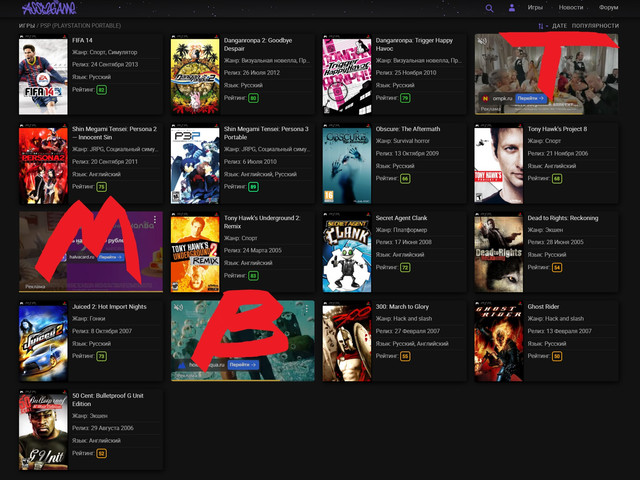Click 'Жанр: Survival horror' text
Screen dimensions: 640x480
click(402, 141)
